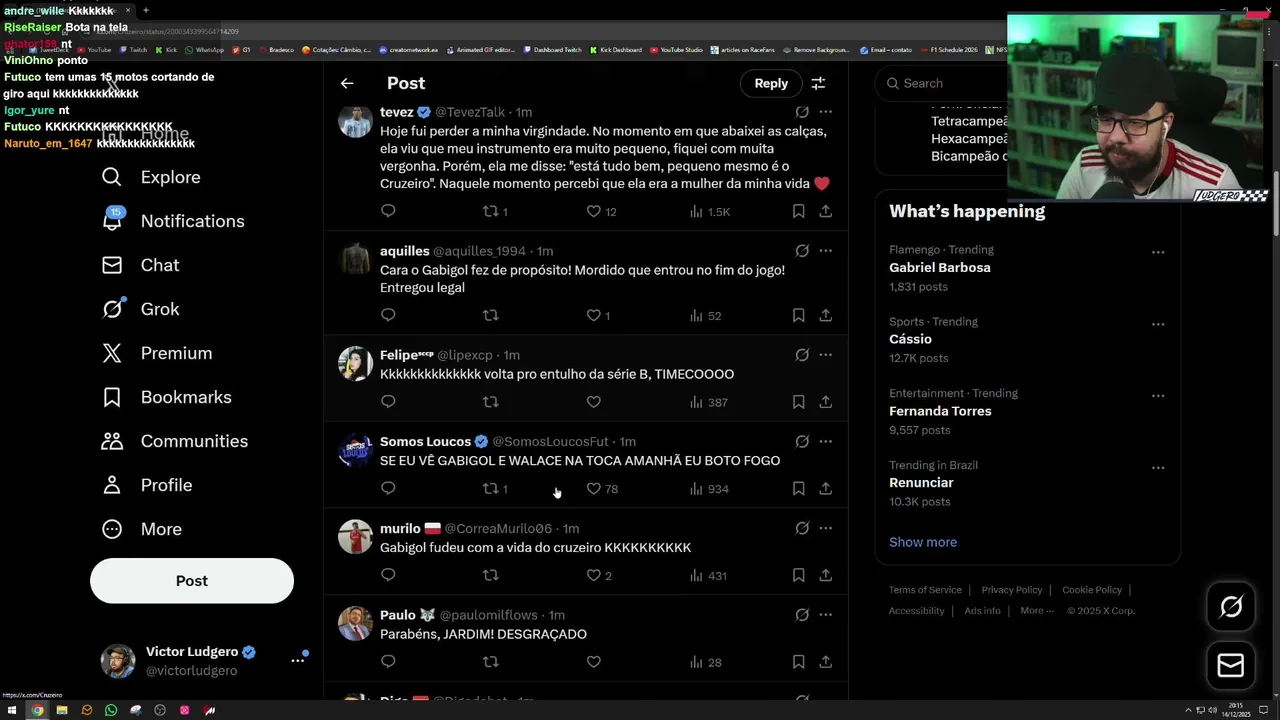Open more options on aquilles post
The width and height of the screenshot is (1280, 720).
coord(825,251)
